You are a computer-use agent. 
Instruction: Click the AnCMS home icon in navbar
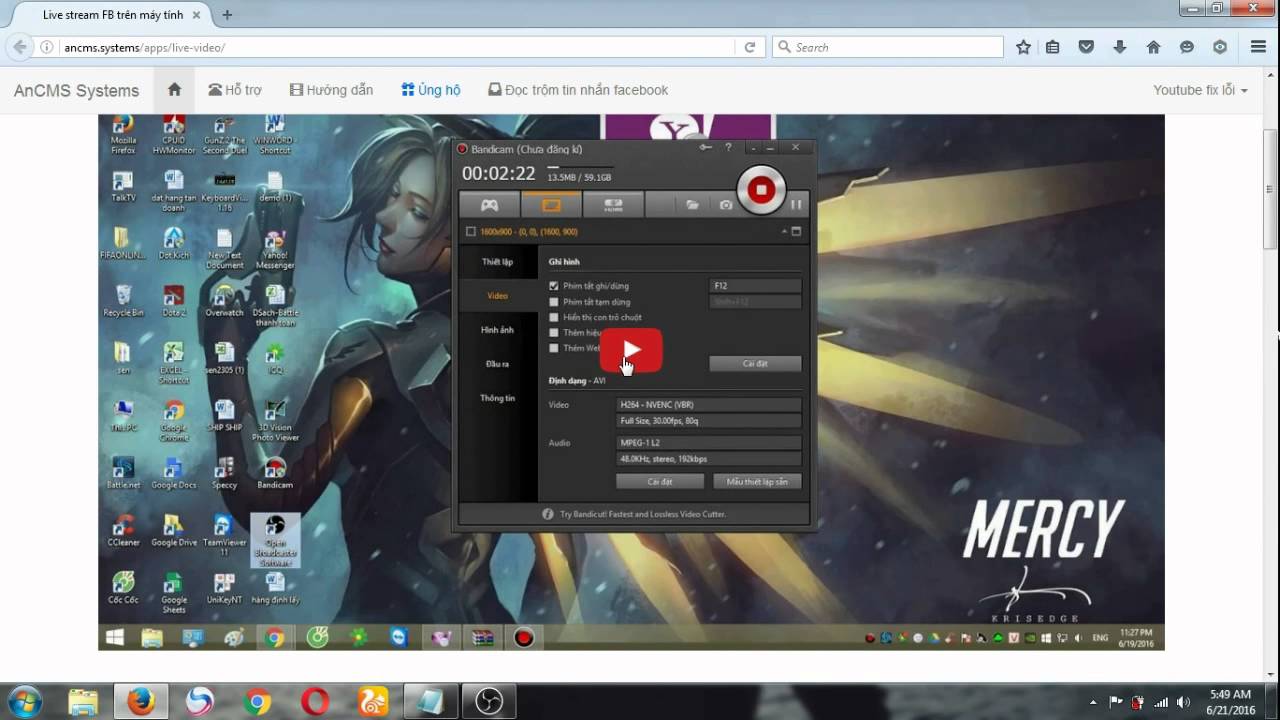pos(174,89)
